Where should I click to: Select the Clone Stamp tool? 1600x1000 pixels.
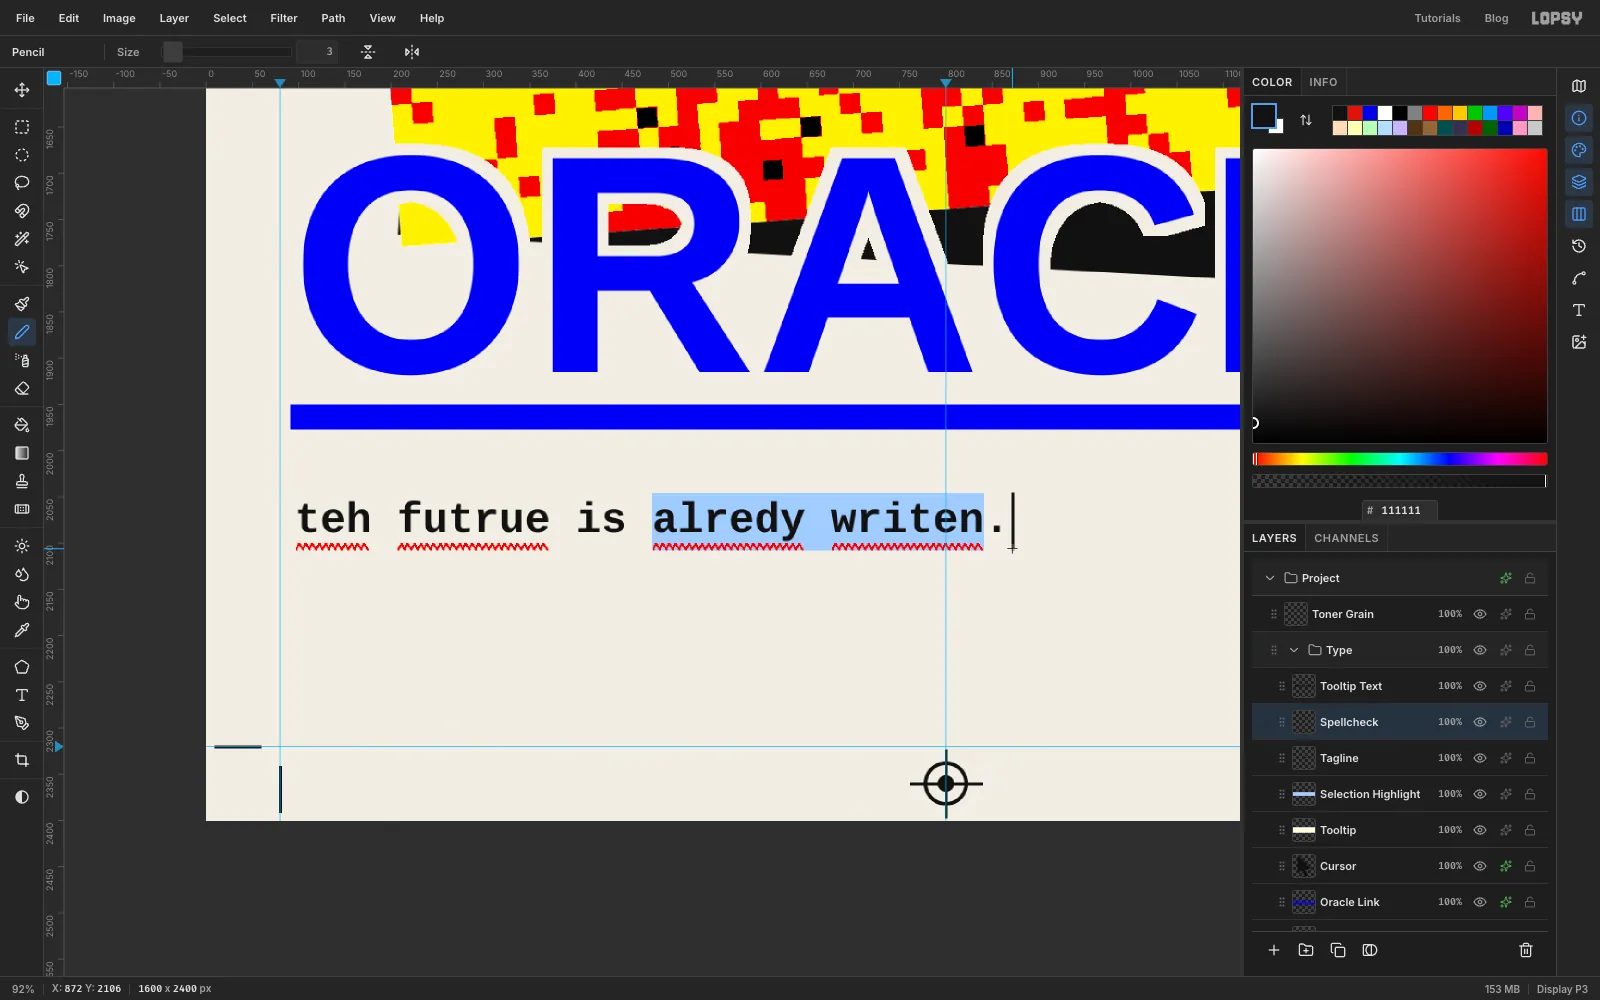[x=22, y=481]
